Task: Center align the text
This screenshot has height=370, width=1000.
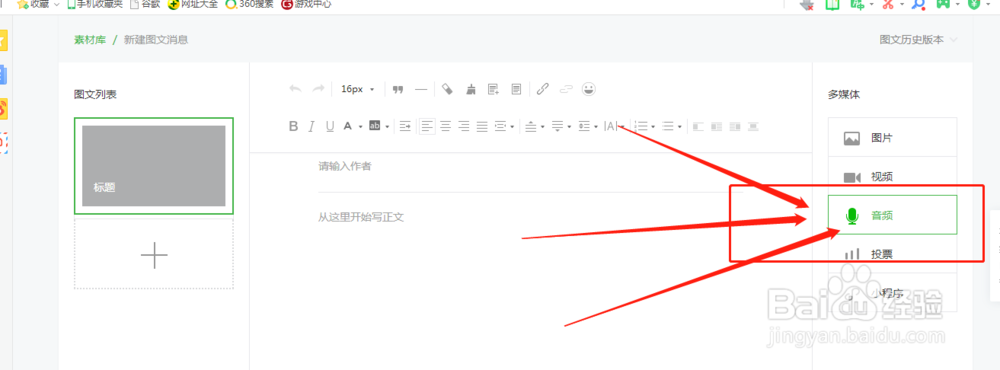Action: 446,126
